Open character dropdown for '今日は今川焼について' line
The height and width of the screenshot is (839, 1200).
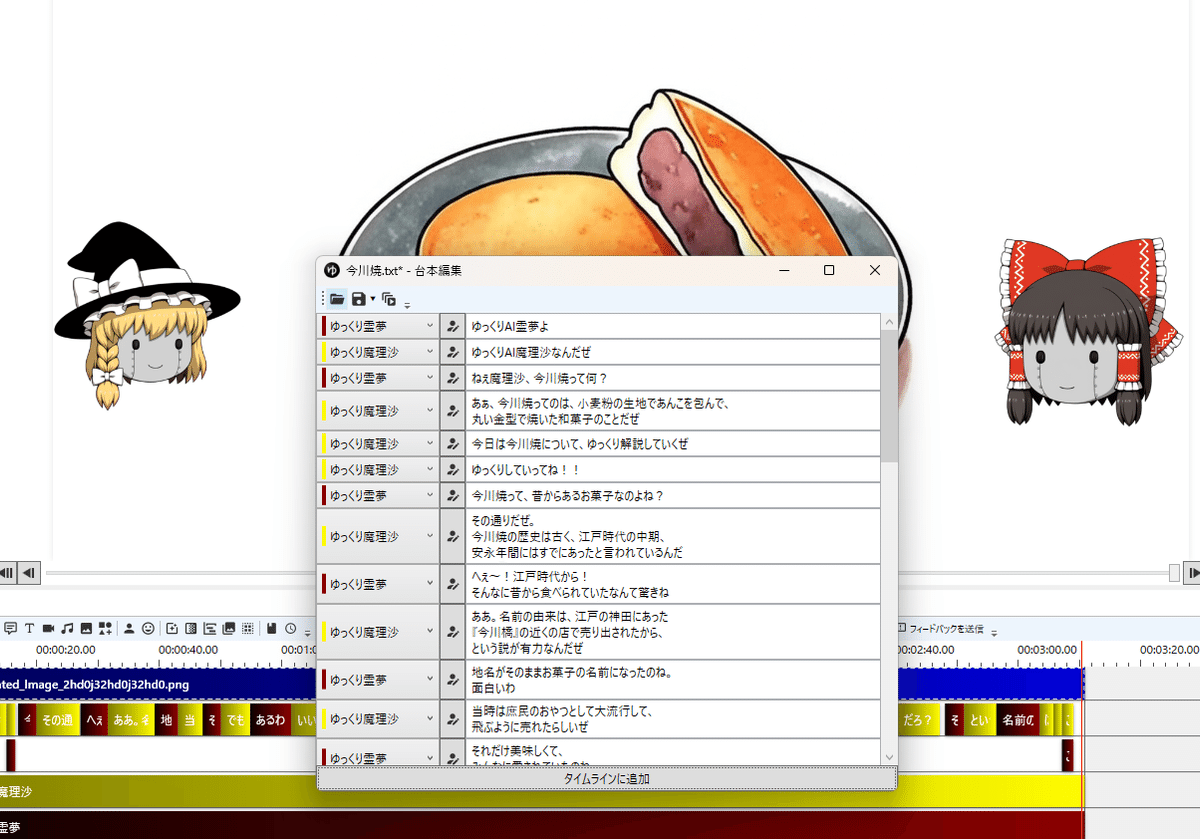(429, 443)
